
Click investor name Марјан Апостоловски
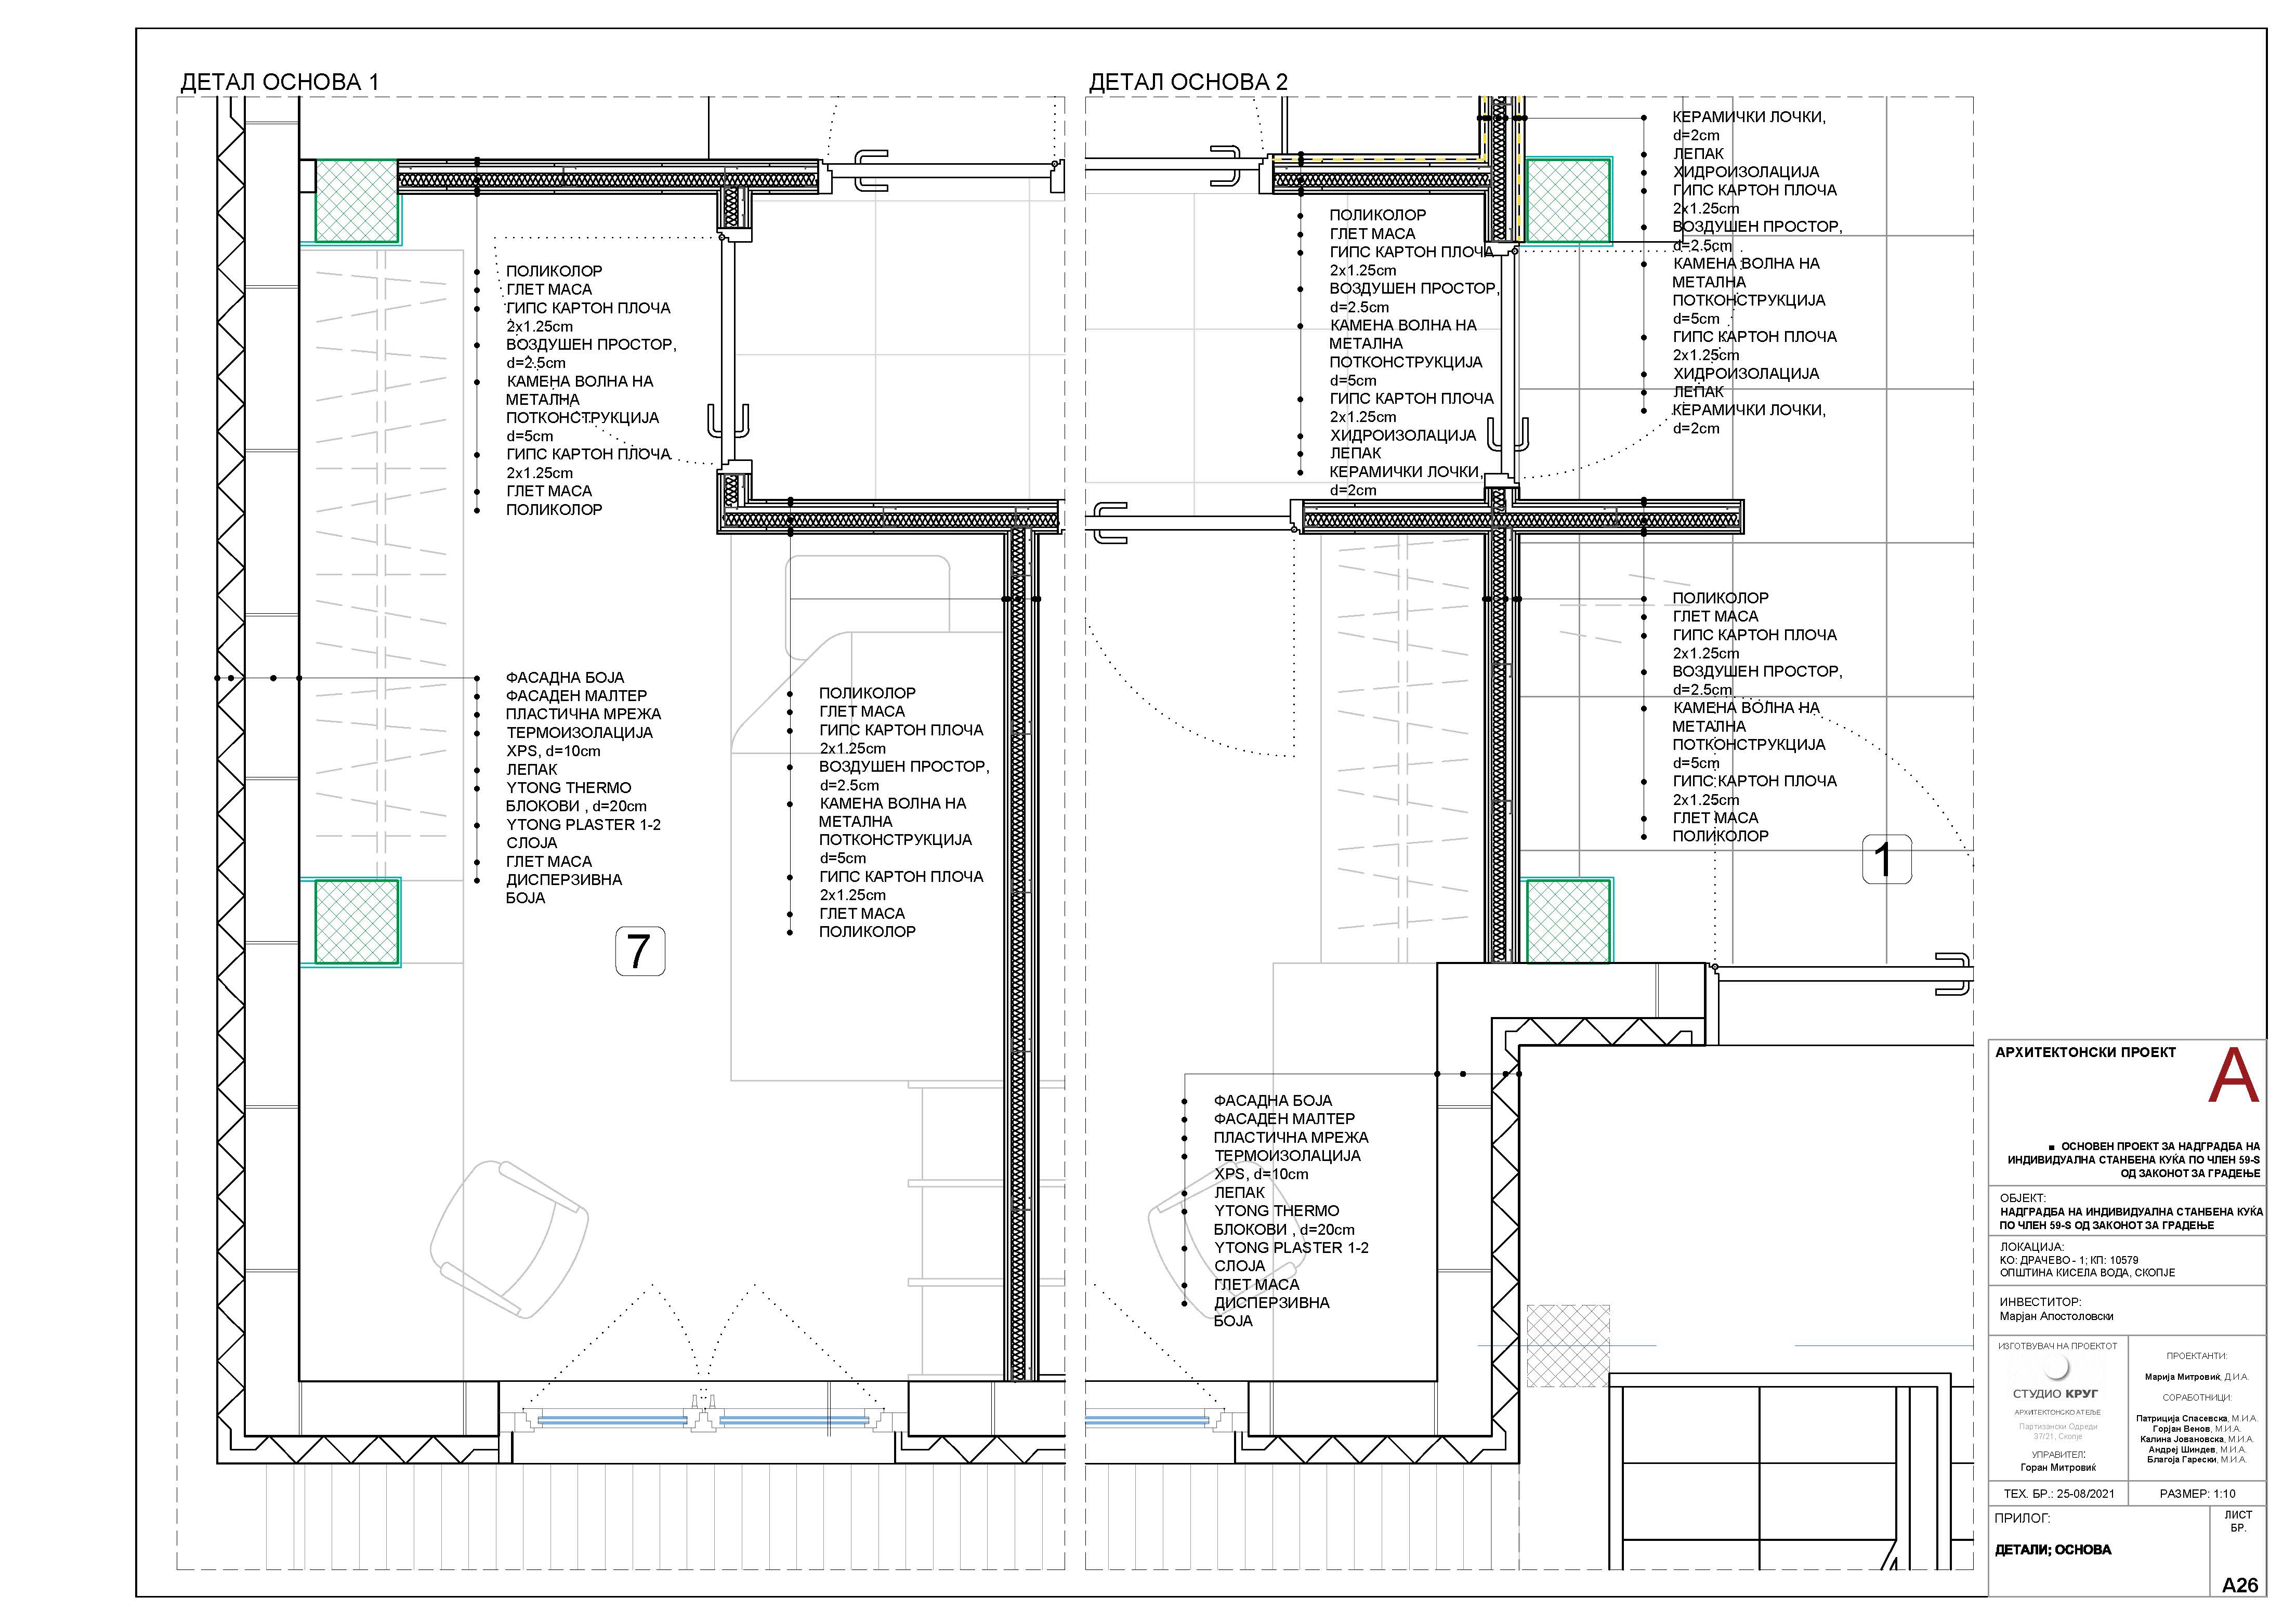2056,1316
